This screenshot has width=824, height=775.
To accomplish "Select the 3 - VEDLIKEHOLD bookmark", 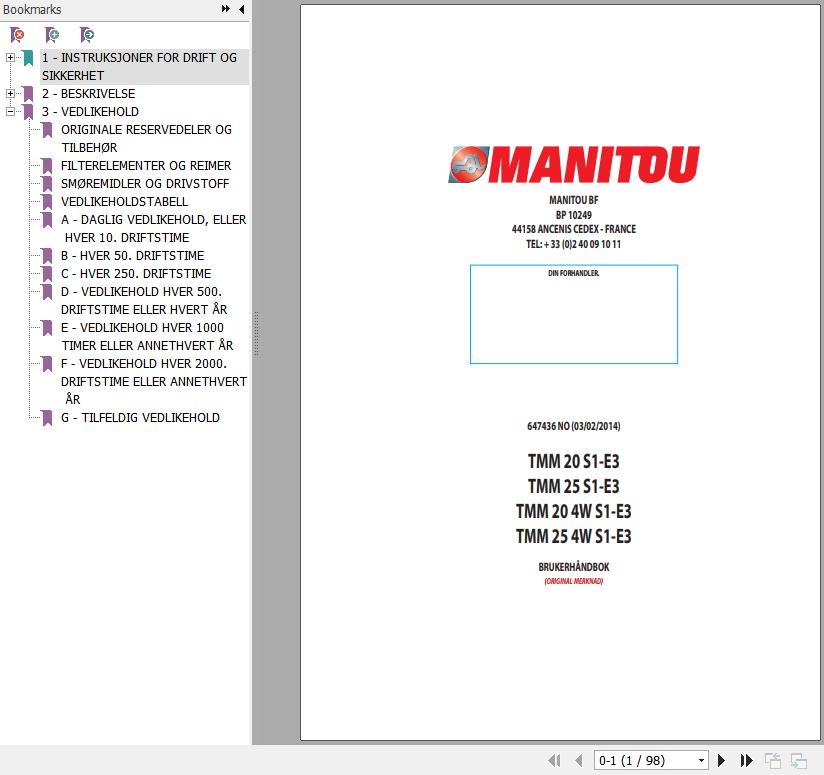I will (x=90, y=111).
